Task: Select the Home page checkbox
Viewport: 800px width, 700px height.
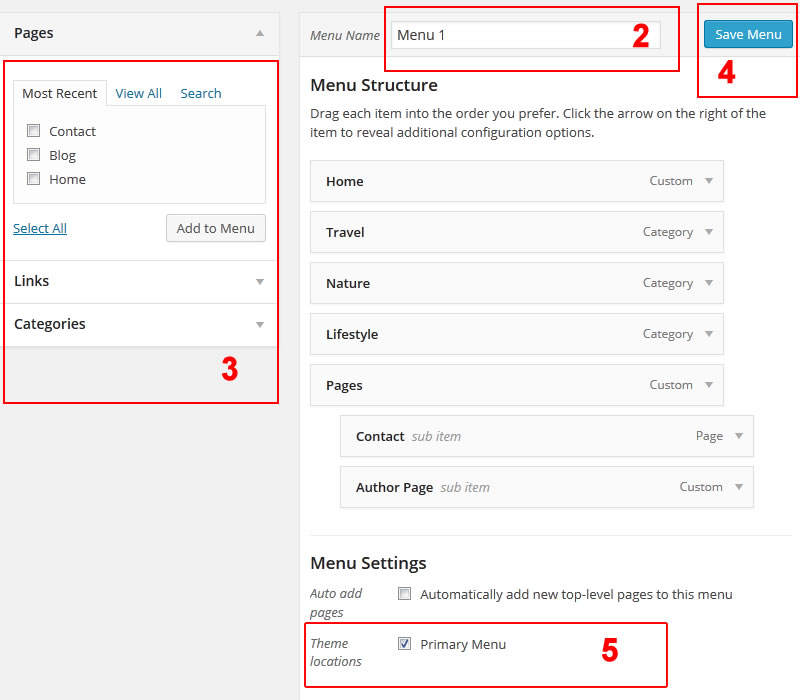Action: point(34,179)
